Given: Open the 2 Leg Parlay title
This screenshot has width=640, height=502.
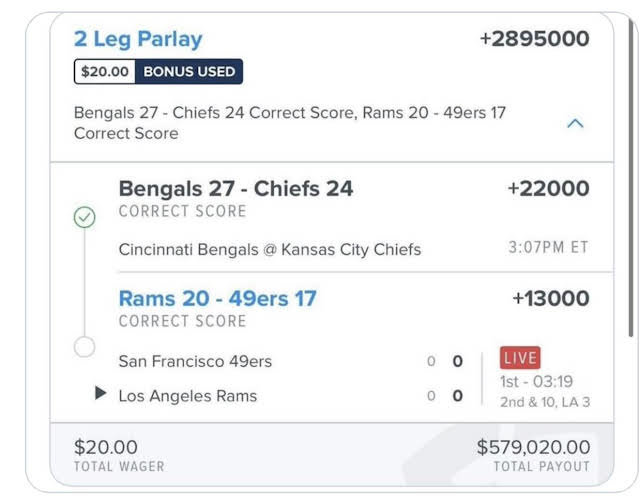Looking at the screenshot, I should pos(138,39).
